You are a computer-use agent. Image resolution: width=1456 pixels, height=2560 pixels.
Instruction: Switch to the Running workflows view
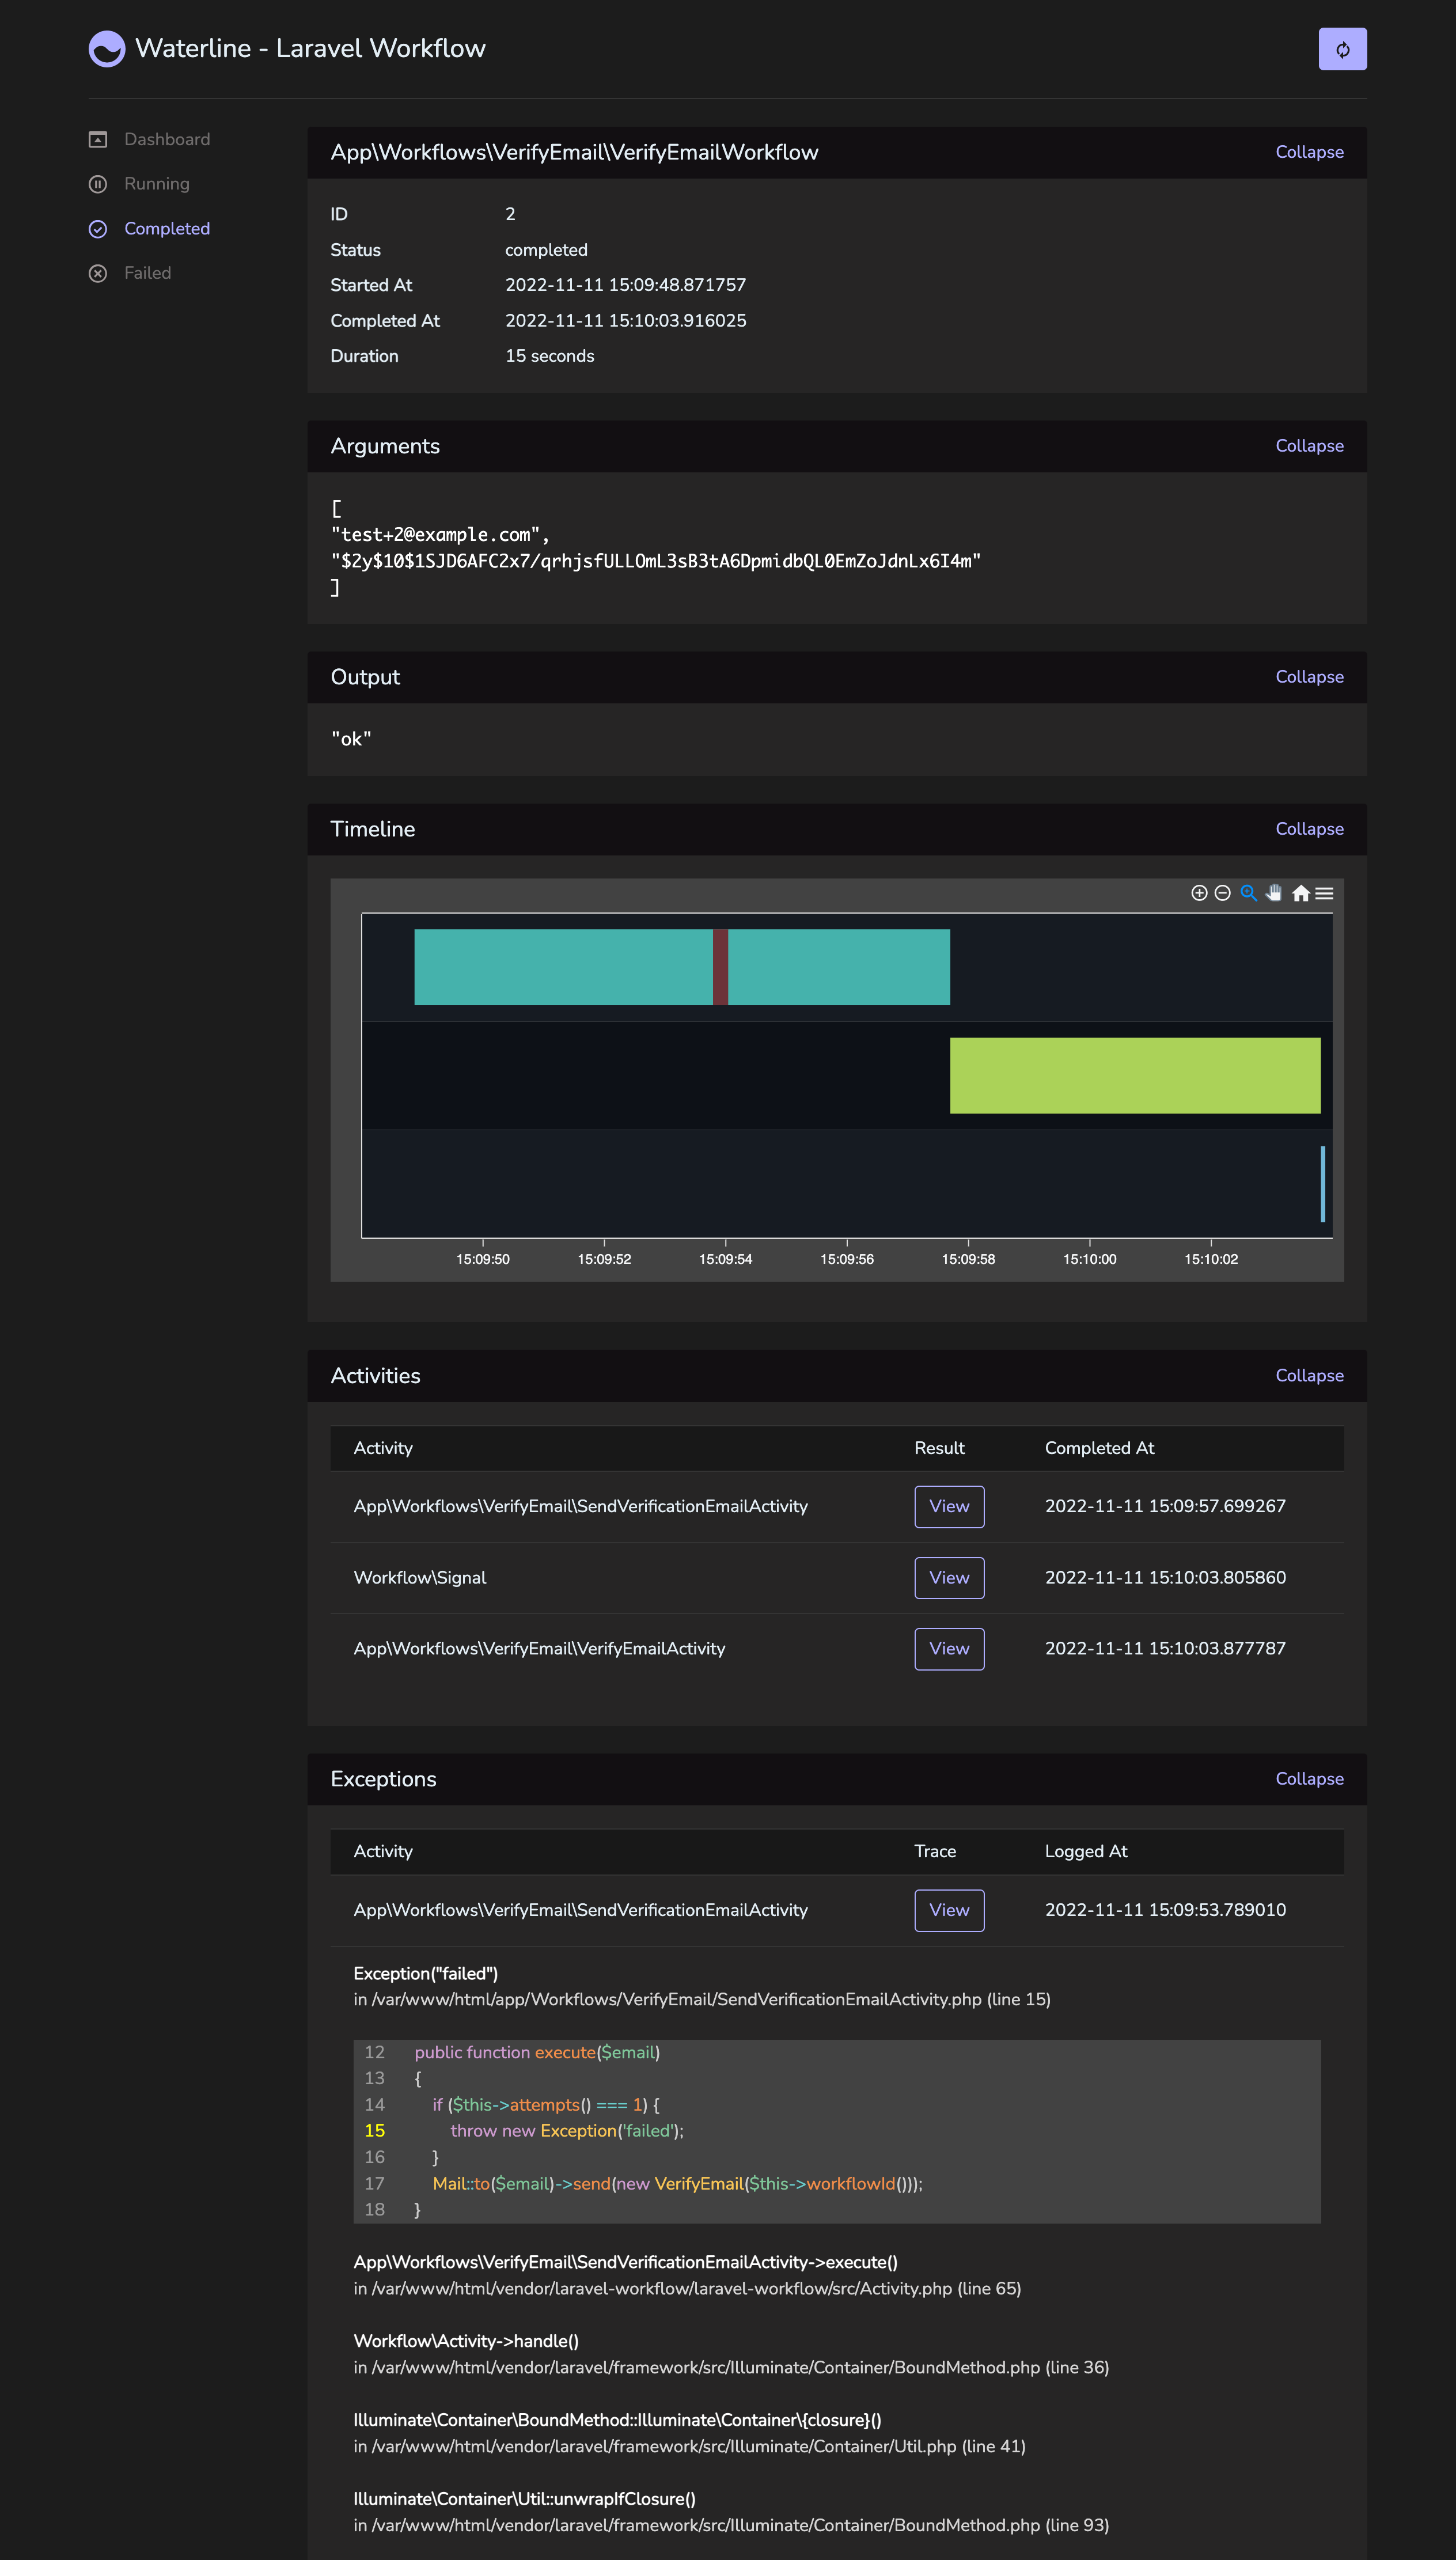pyautogui.click(x=157, y=184)
